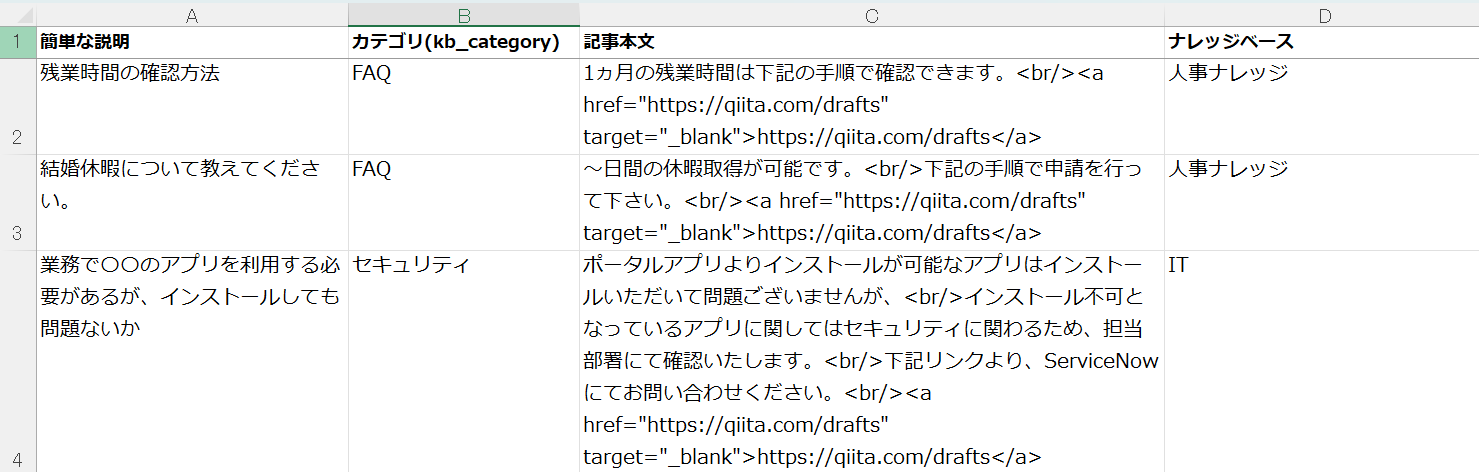Select the cell '結婚休暇について教えてください。'
Image resolution: width=1479 pixels, height=472 pixels.
click(x=192, y=202)
